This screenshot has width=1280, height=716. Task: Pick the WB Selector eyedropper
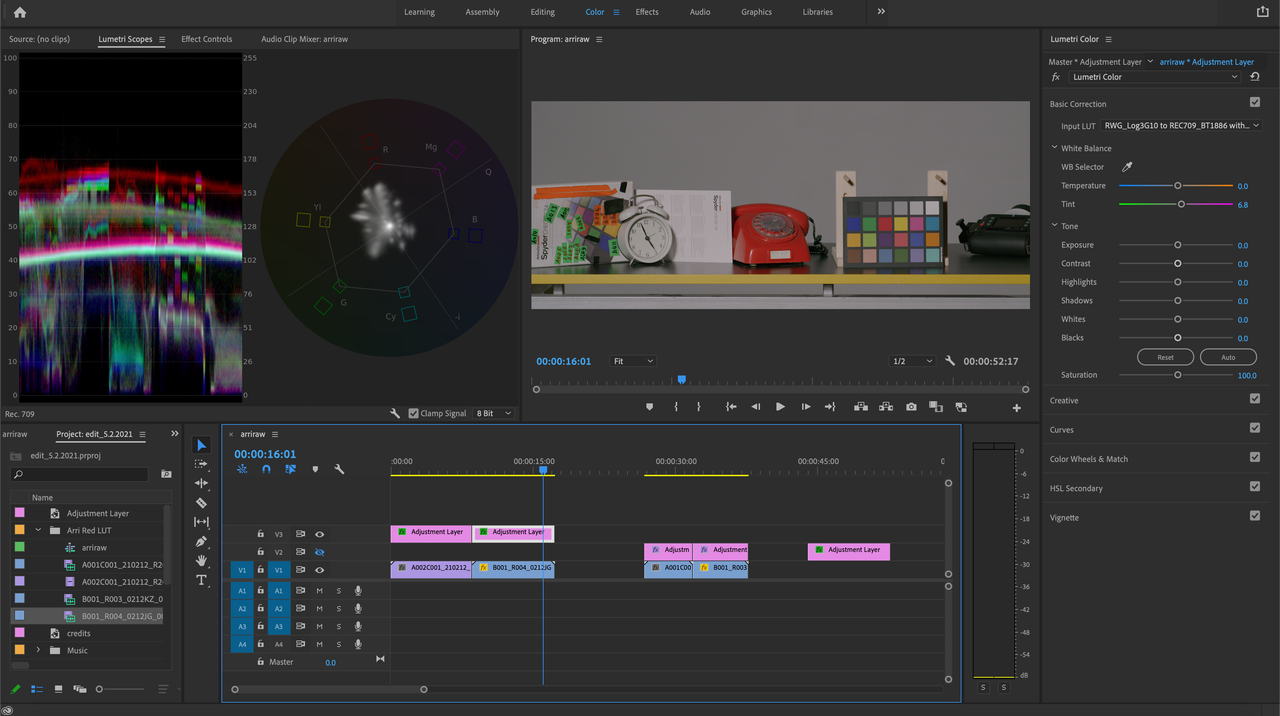[1127, 167]
